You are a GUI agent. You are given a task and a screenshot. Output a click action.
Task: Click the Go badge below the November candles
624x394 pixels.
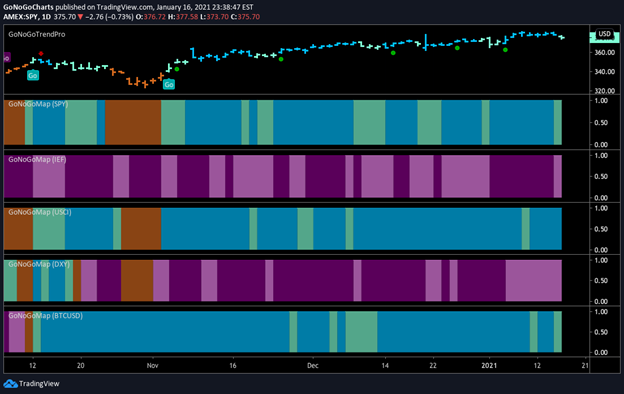coord(169,84)
